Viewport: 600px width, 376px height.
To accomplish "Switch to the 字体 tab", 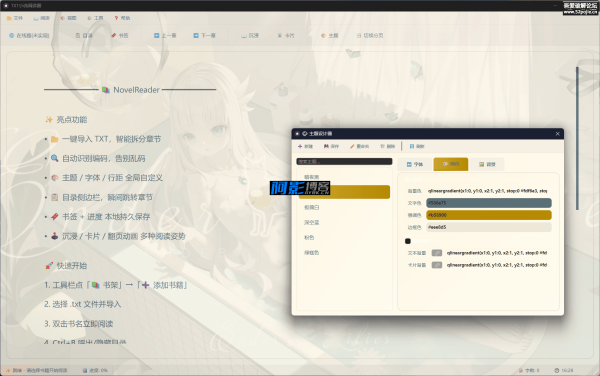I will [415, 164].
